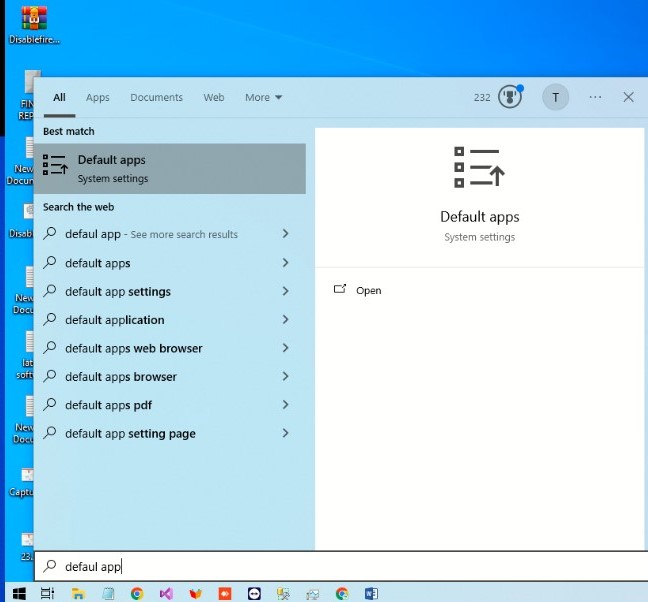Select the 'default app settings' web suggestion
The image size is (648, 602).
(118, 292)
